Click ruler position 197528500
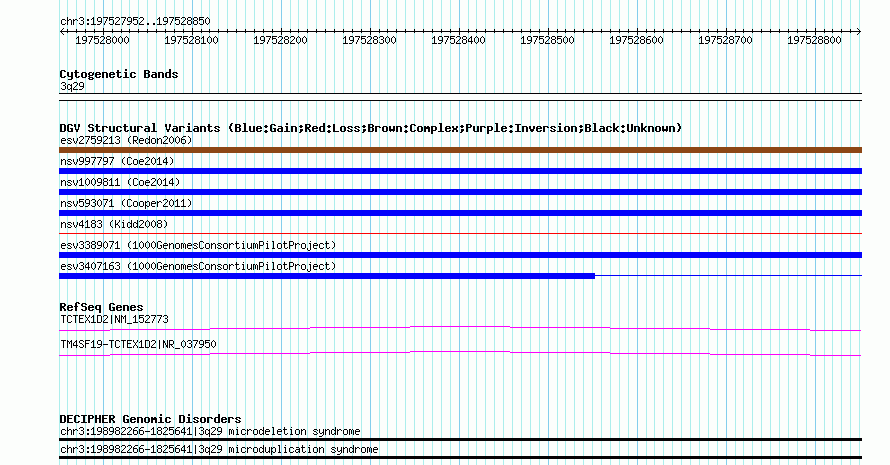This screenshot has height=465, width=890. click(547, 40)
